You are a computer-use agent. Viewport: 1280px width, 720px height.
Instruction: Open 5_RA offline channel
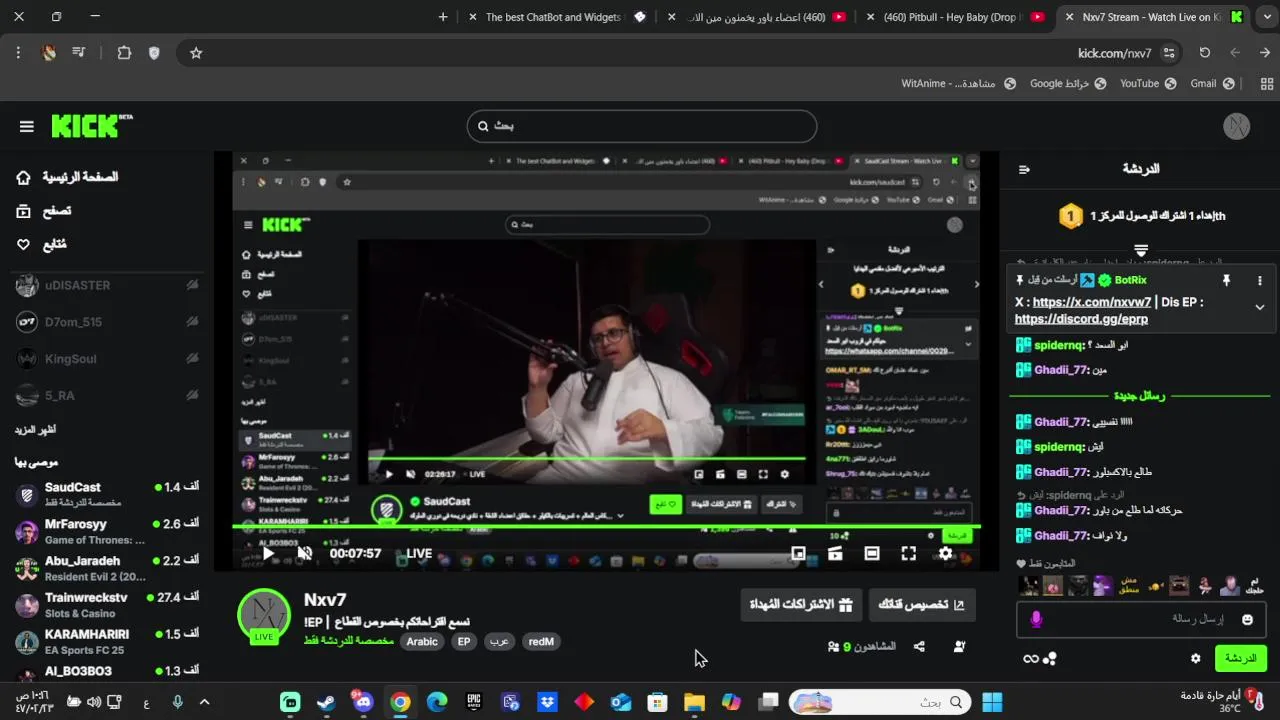(106, 396)
